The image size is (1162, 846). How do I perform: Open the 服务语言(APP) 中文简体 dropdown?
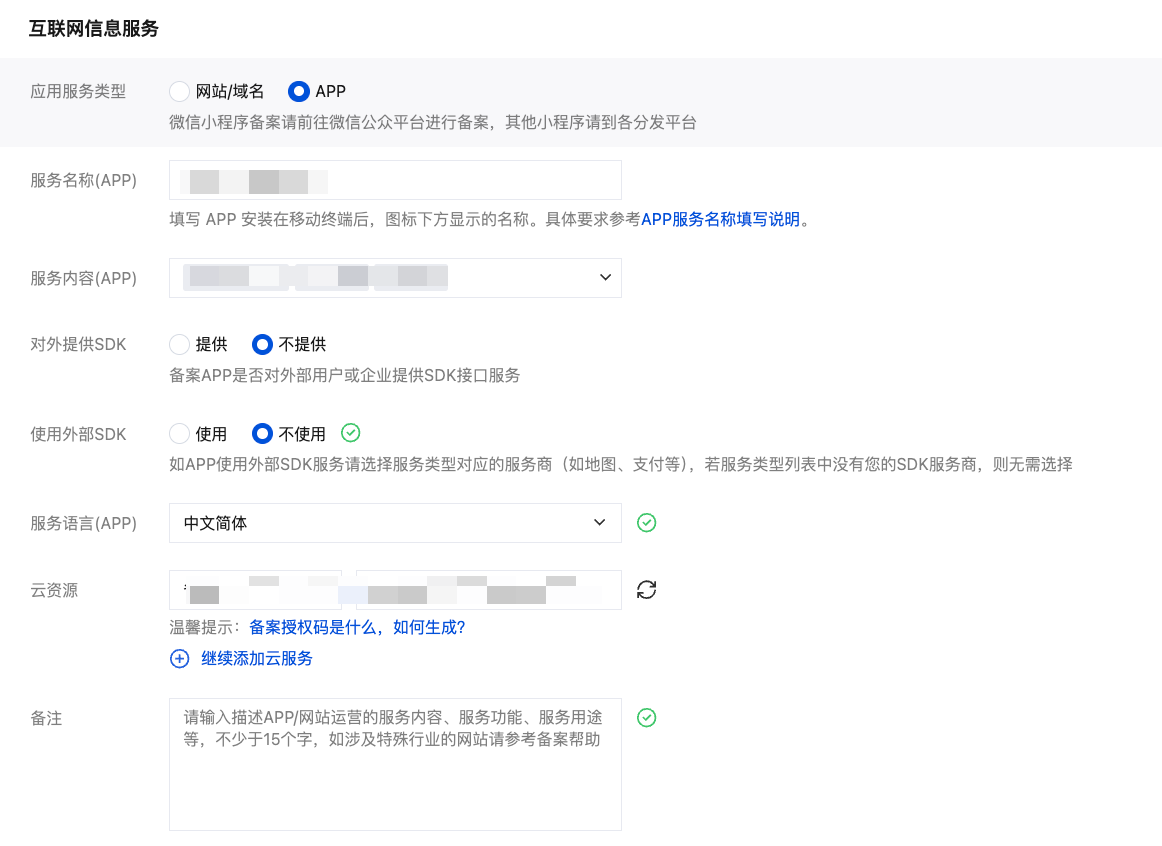point(395,523)
